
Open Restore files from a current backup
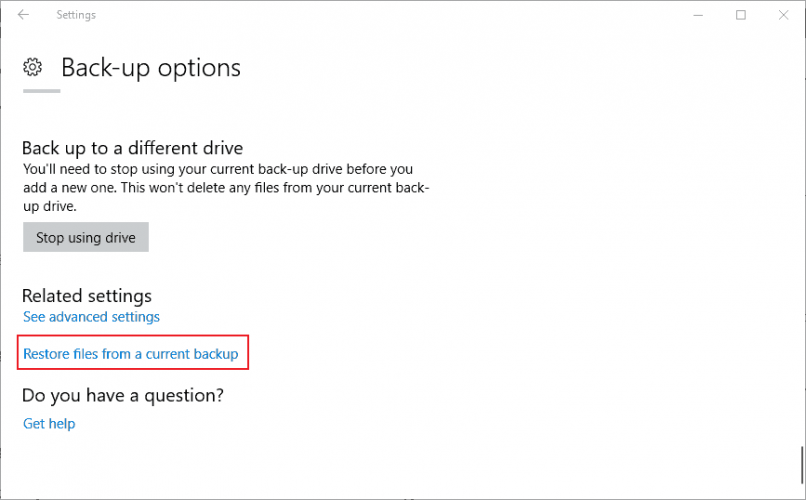tap(130, 354)
